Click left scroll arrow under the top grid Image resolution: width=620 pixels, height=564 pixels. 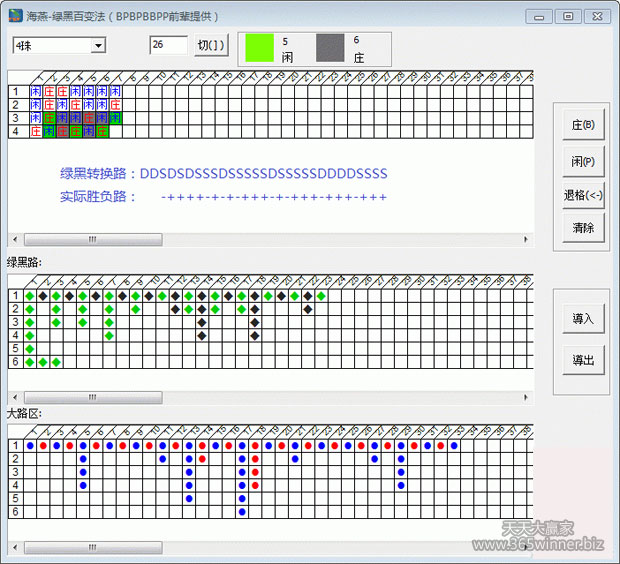15,239
